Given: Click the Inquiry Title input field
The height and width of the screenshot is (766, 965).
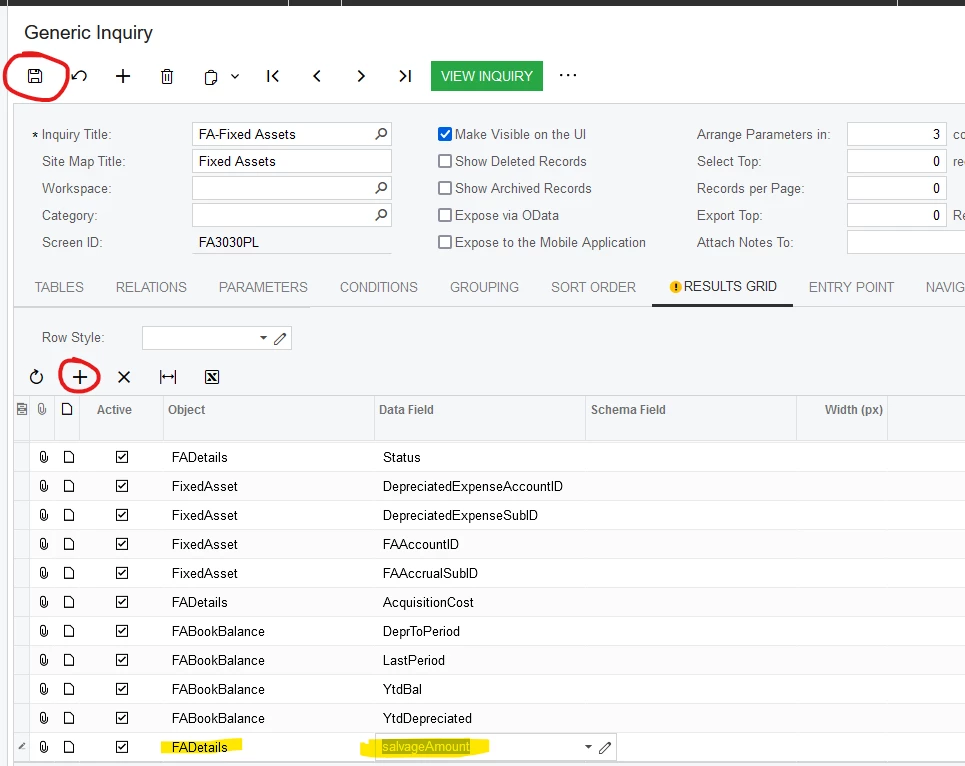Looking at the screenshot, I should pyautogui.click(x=280, y=134).
